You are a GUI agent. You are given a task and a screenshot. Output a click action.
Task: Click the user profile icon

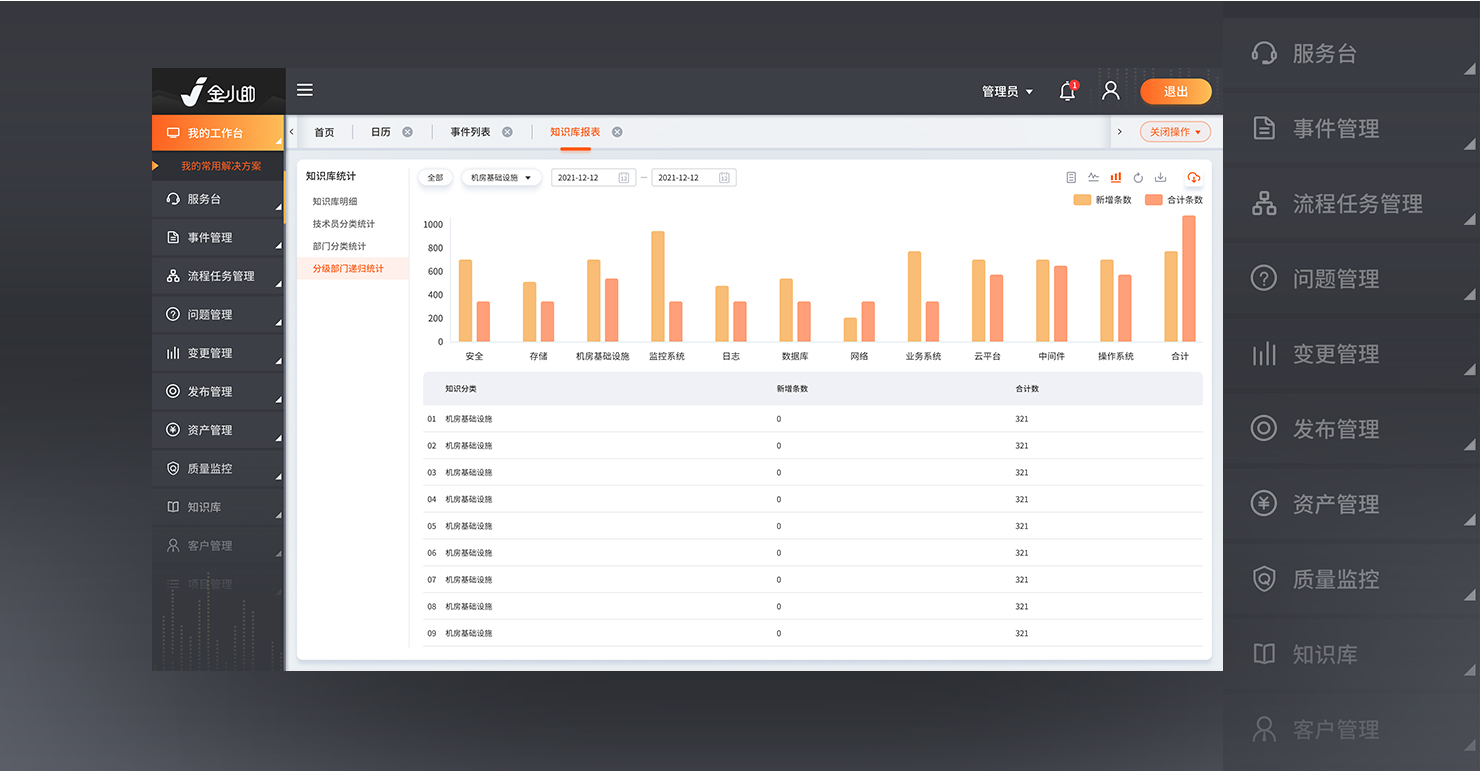click(1110, 91)
